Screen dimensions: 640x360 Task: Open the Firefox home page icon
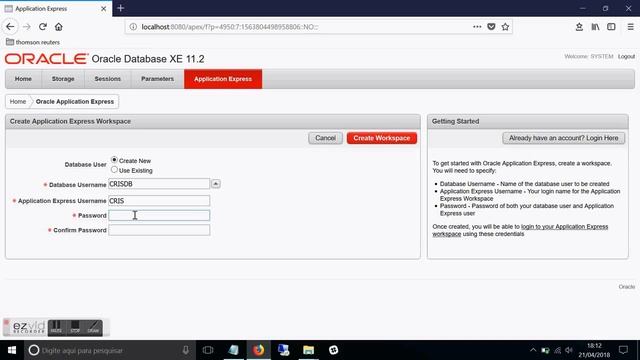pyautogui.click(x=58, y=27)
